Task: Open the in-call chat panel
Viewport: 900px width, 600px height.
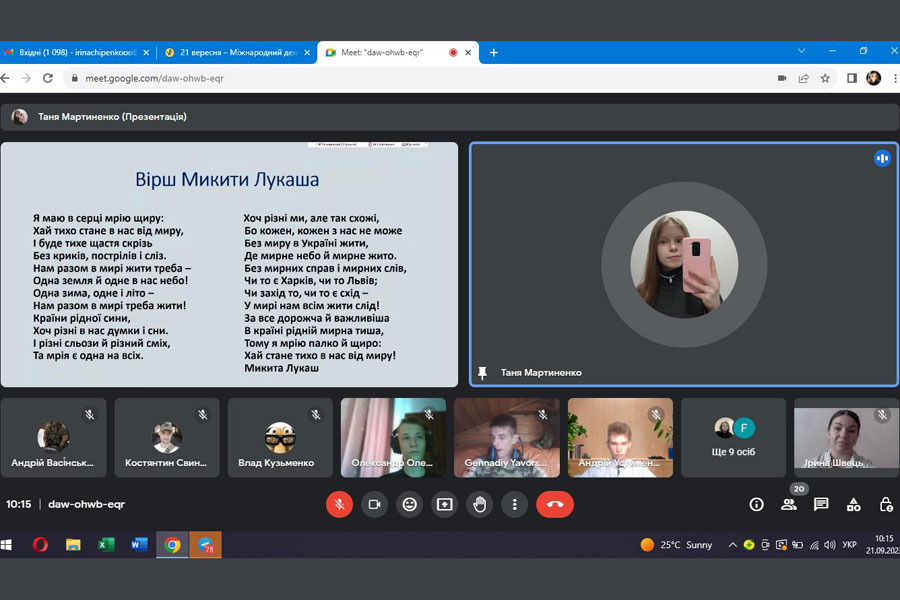Action: [821, 504]
